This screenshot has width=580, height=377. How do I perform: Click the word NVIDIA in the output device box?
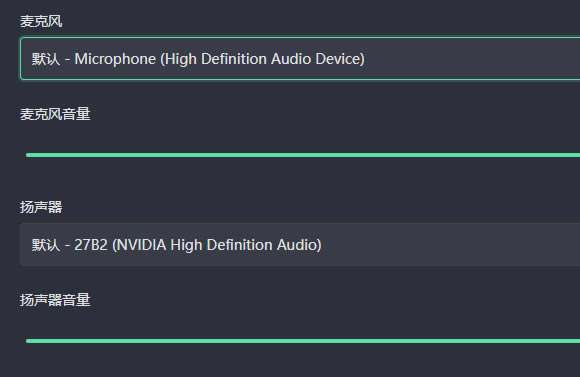(x=141, y=245)
